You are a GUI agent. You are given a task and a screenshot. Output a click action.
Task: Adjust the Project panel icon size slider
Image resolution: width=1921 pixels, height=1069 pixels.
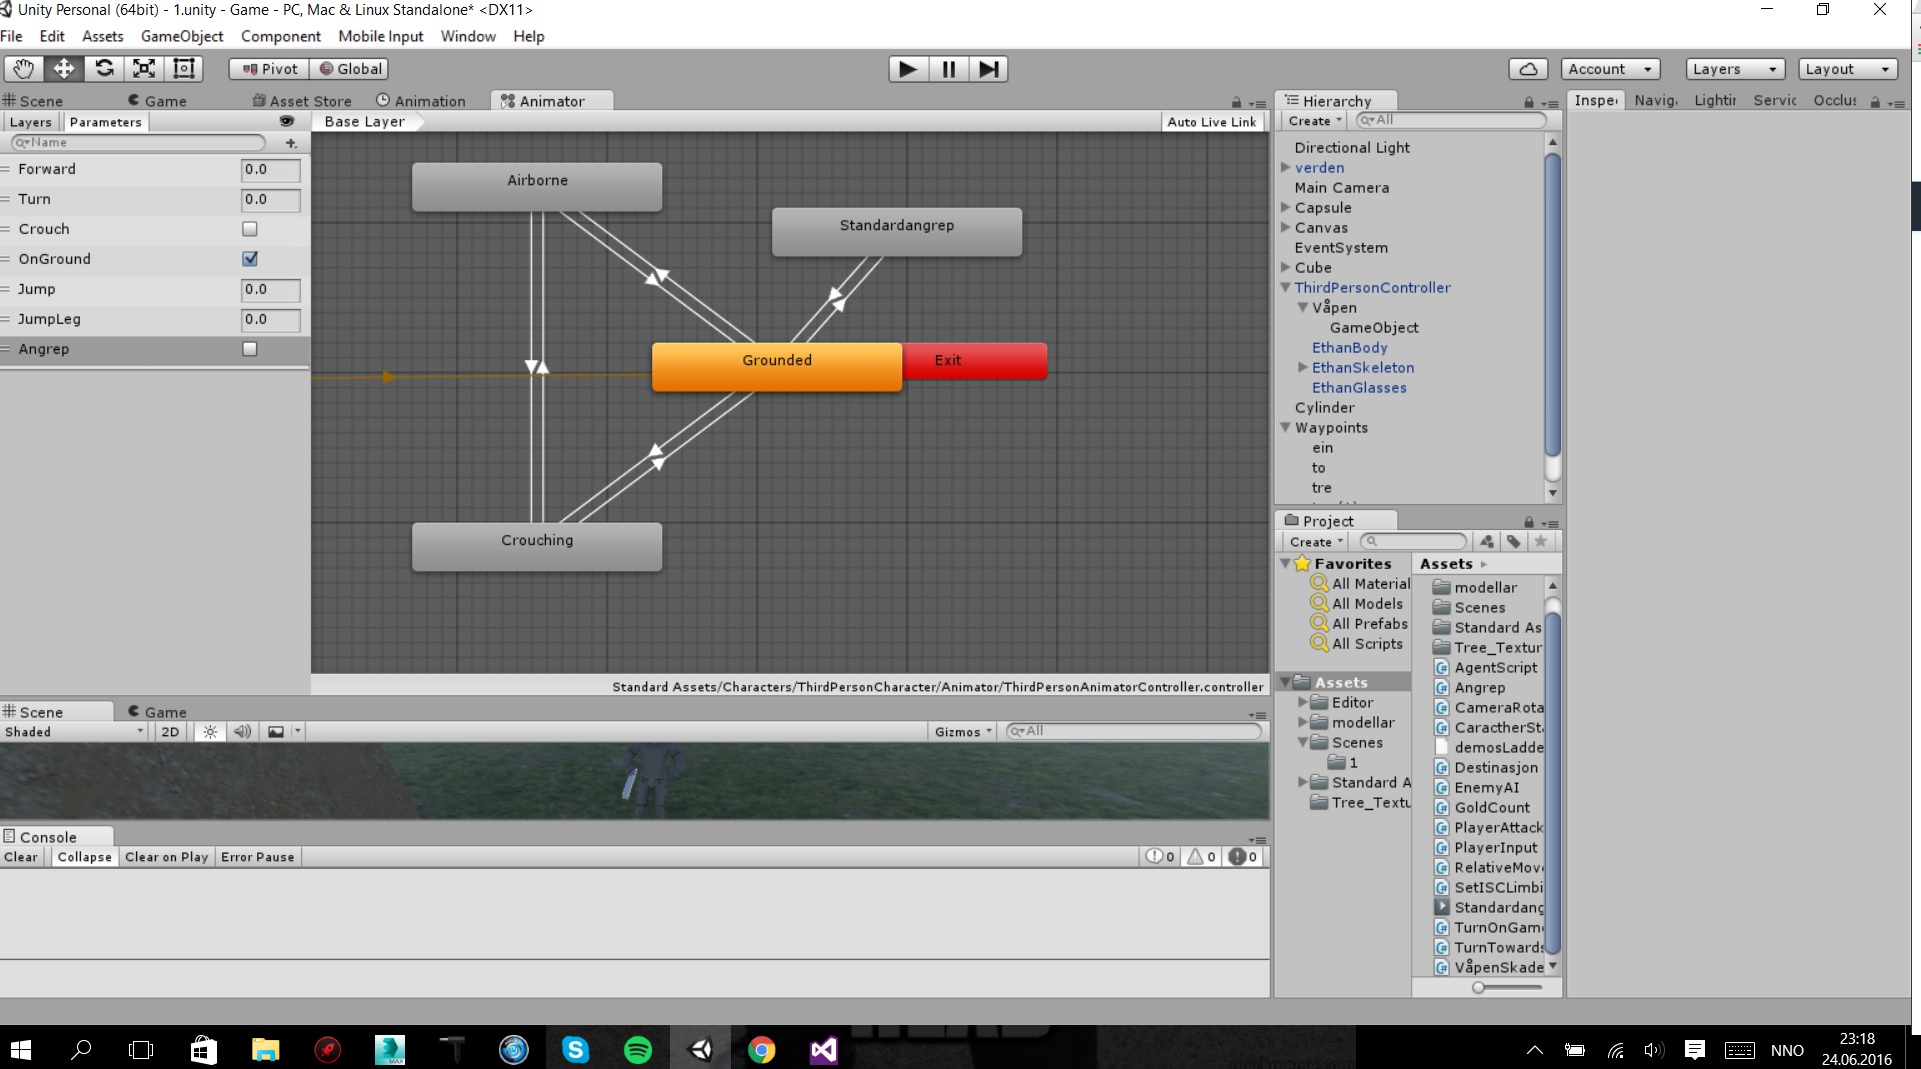pos(1479,987)
